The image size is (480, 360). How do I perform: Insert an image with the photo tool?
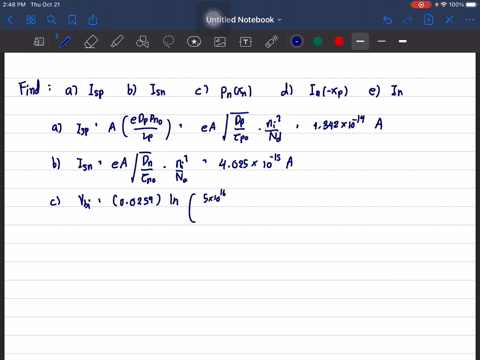(220, 42)
